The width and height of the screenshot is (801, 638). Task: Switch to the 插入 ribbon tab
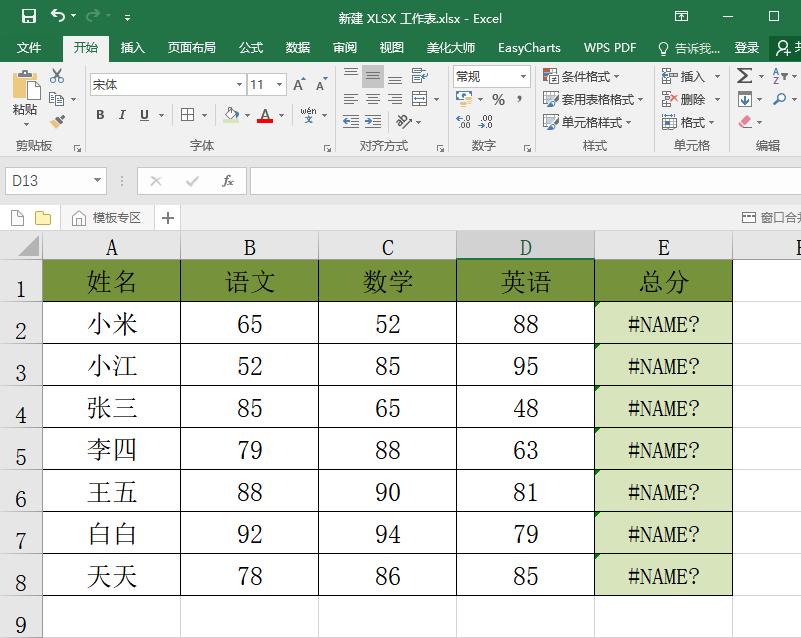134,46
